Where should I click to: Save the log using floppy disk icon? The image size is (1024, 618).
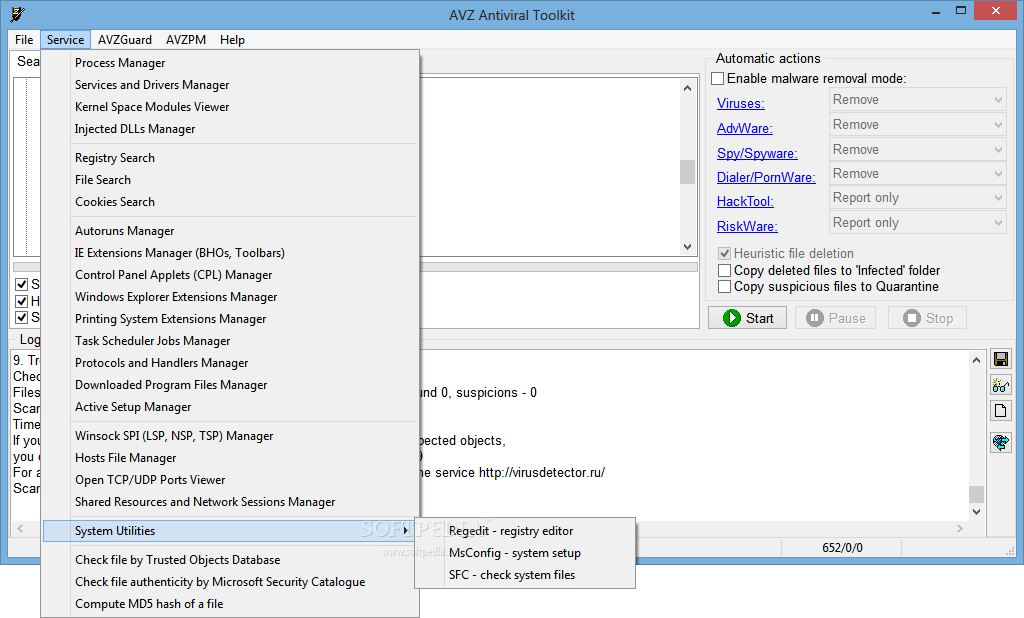(1000, 359)
